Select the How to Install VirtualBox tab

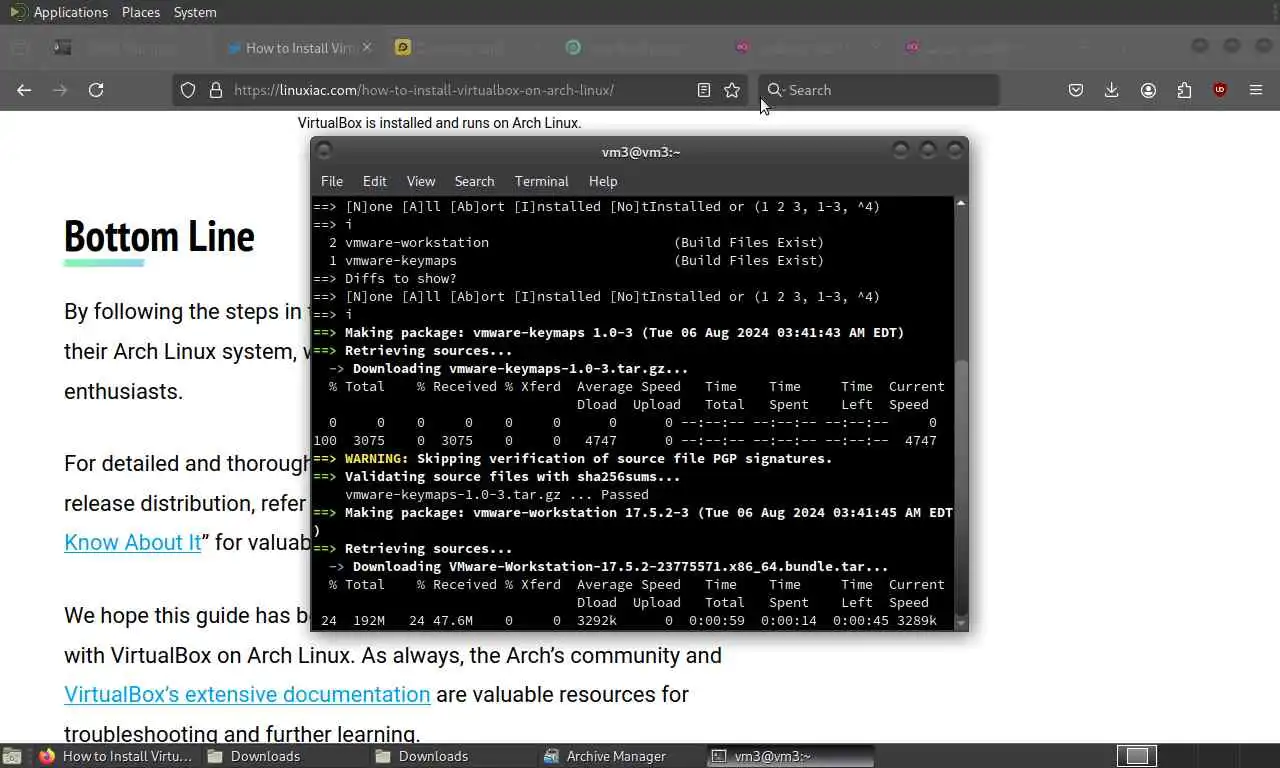300,47
